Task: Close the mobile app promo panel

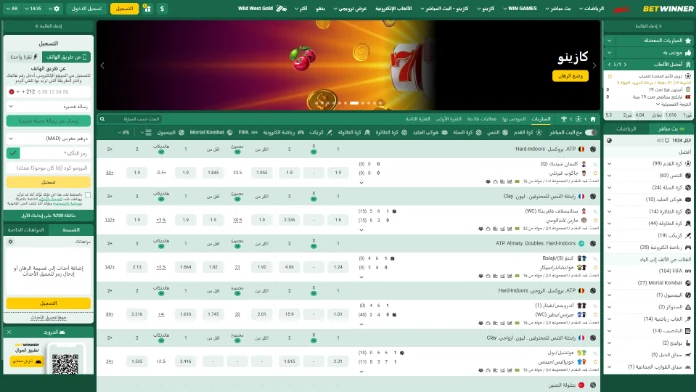Action: (x=9, y=332)
